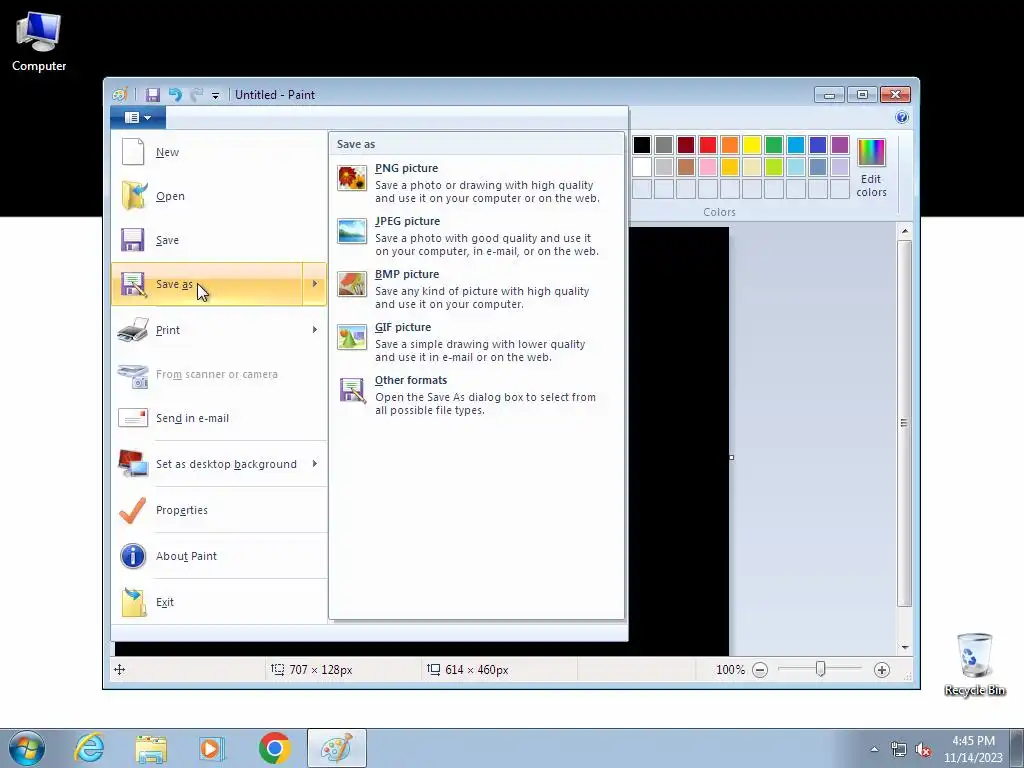Pick the purple color swatch
Screen dimensions: 1024x768
pyautogui.click(x=840, y=144)
